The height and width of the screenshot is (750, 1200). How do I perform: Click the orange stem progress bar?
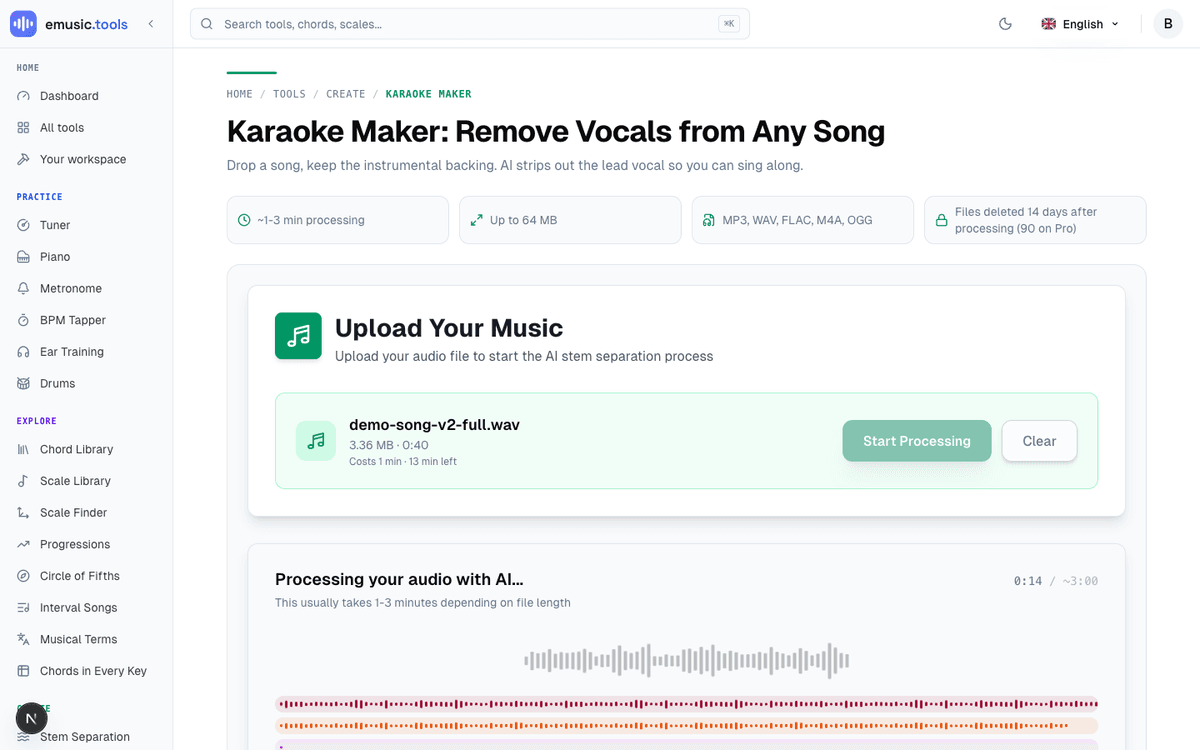(x=686, y=726)
